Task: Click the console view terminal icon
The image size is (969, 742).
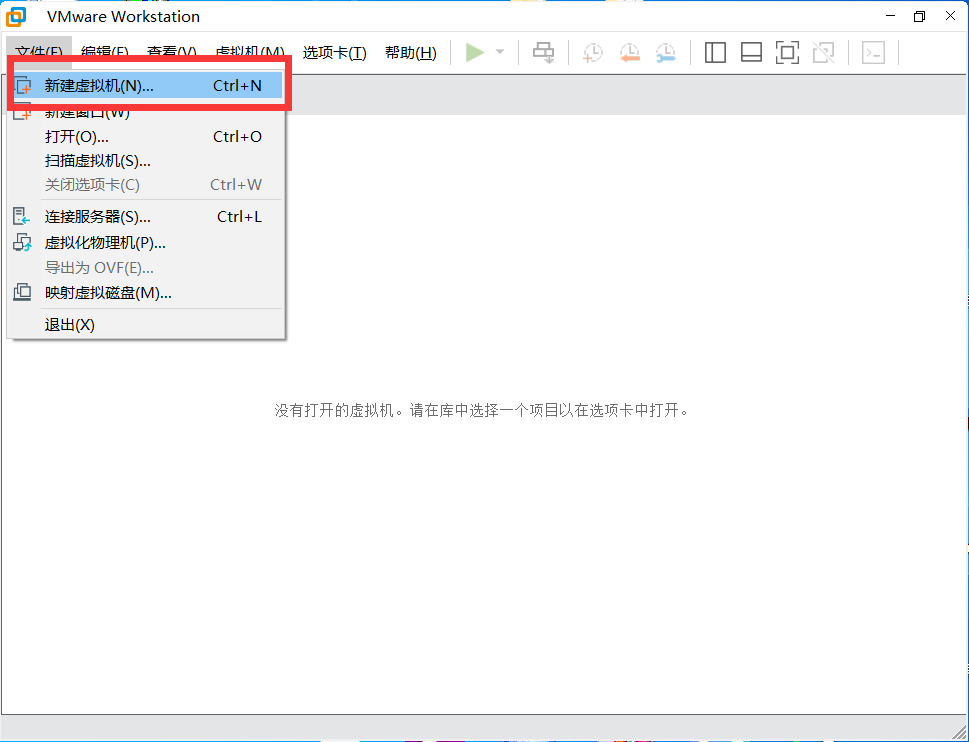Action: (x=873, y=53)
